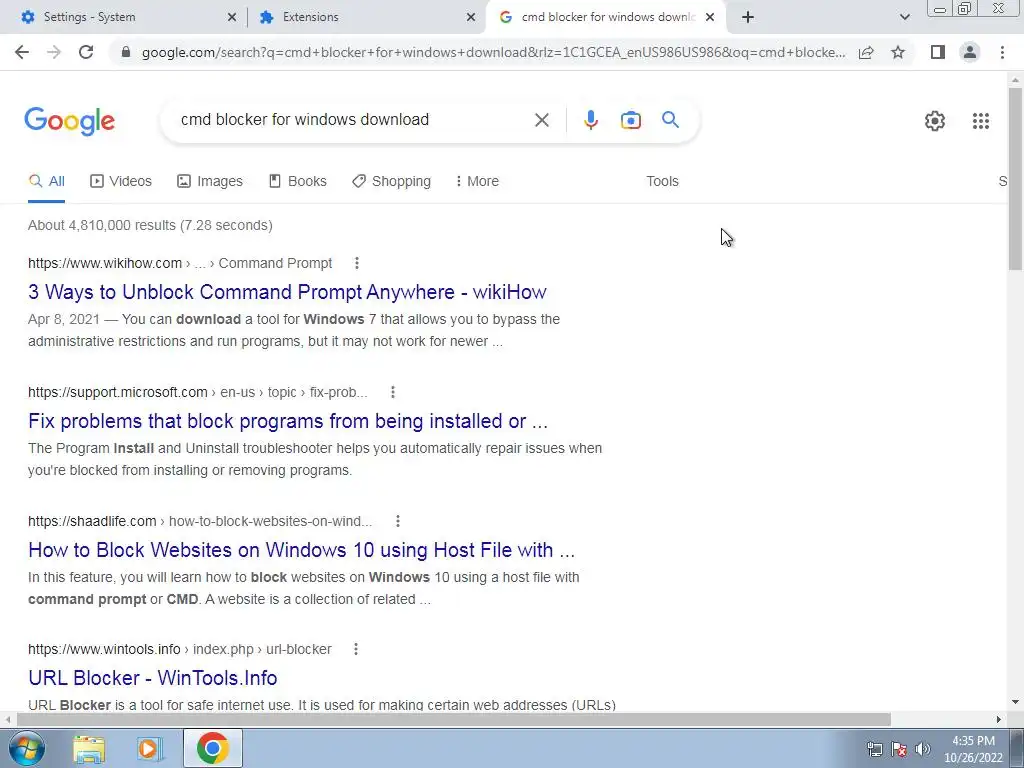This screenshot has height=768, width=1024.
Task: Submit search with the magnifier icon
Action: (x=670, y=120)
